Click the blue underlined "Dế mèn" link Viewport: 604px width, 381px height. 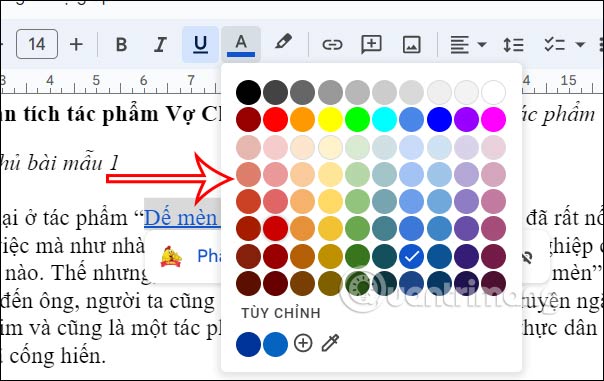[181, 218]
